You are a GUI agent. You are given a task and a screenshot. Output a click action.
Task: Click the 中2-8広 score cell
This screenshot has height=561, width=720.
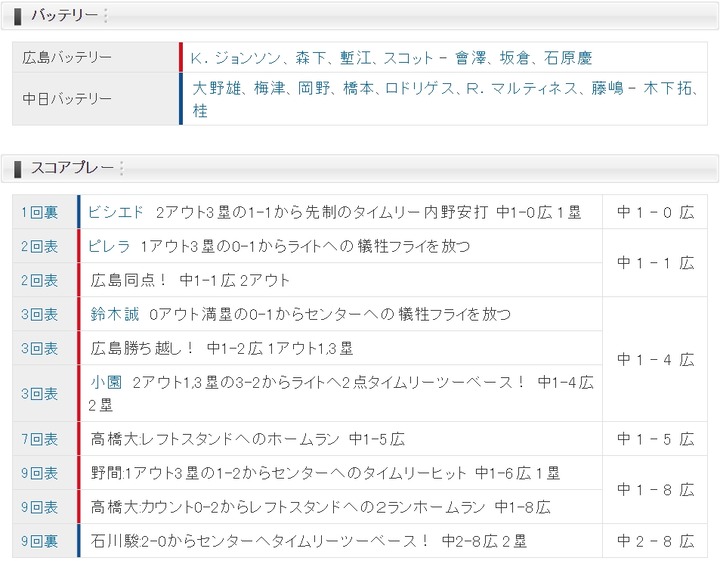point(655,540)
